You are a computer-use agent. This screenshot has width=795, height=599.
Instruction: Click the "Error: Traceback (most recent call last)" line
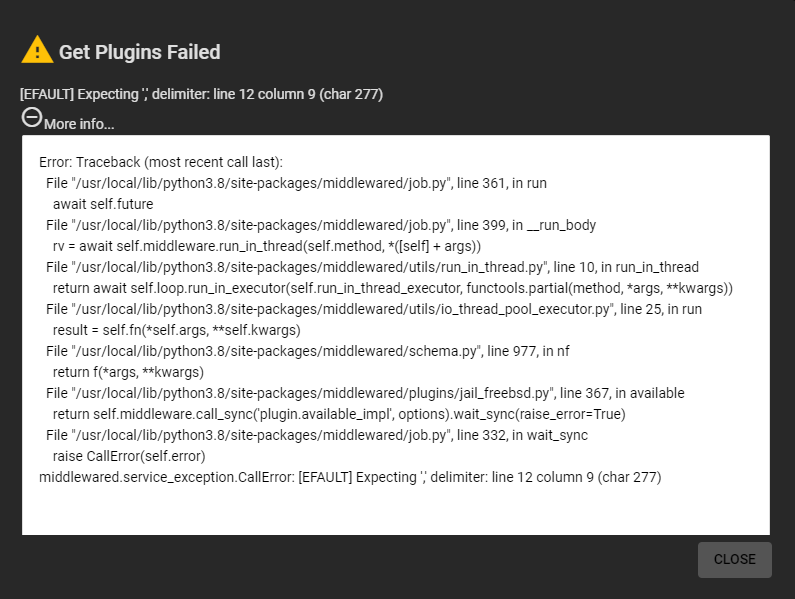point(161,162)
